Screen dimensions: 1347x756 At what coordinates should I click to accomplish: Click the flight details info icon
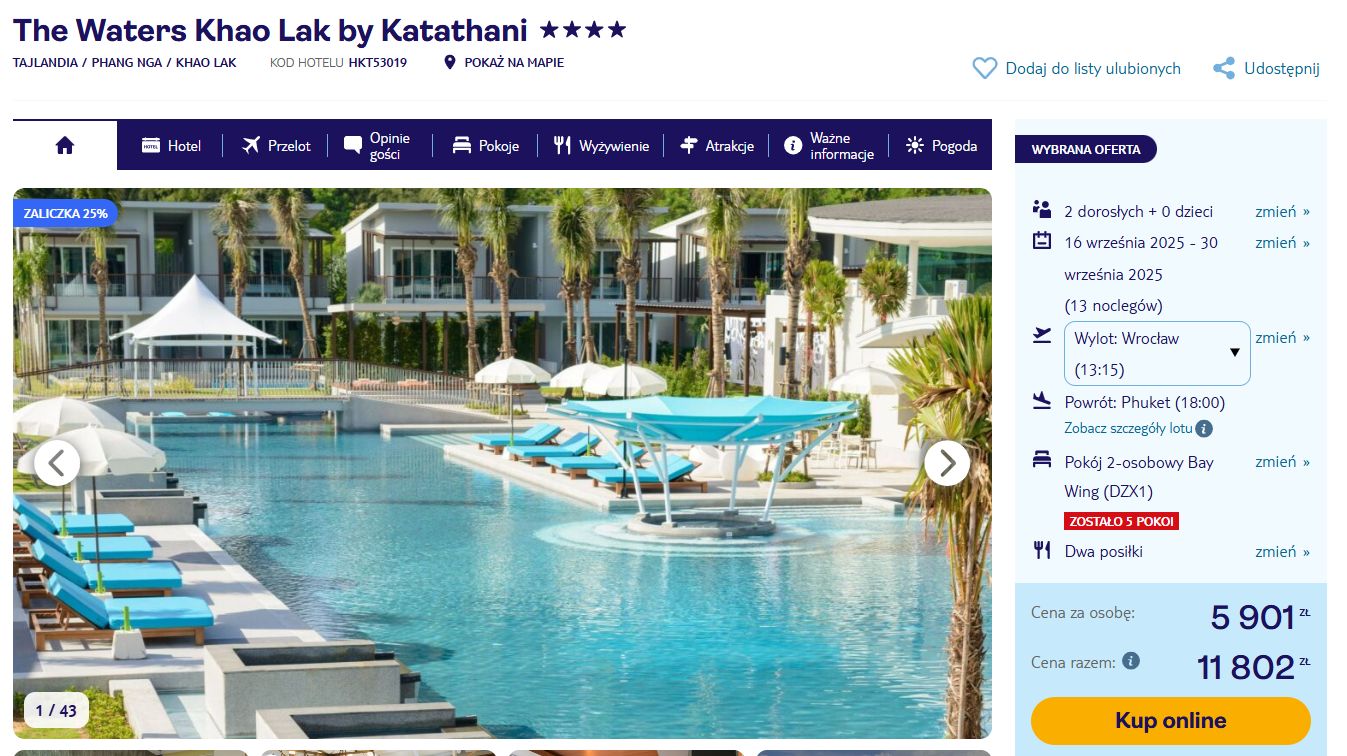coord(1204,428)
